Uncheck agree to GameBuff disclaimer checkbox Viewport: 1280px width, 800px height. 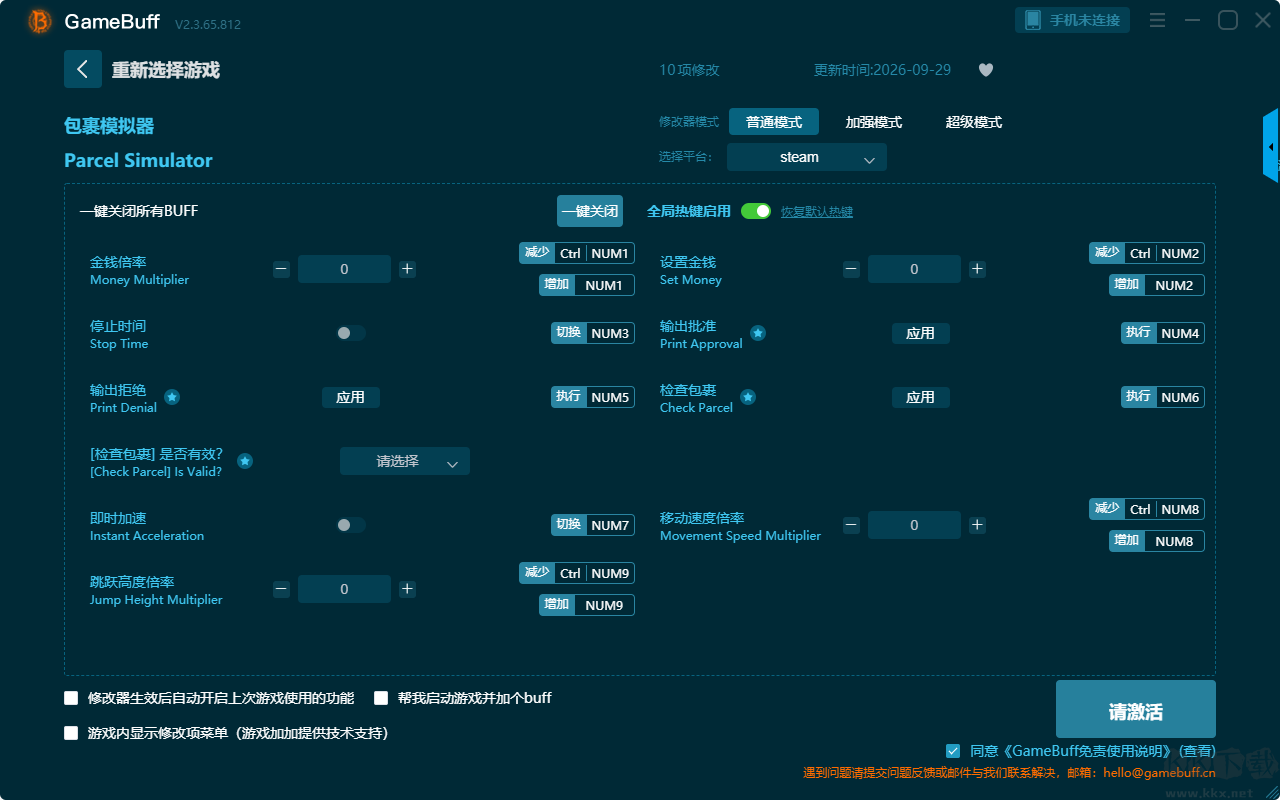[x=953, y=751]
